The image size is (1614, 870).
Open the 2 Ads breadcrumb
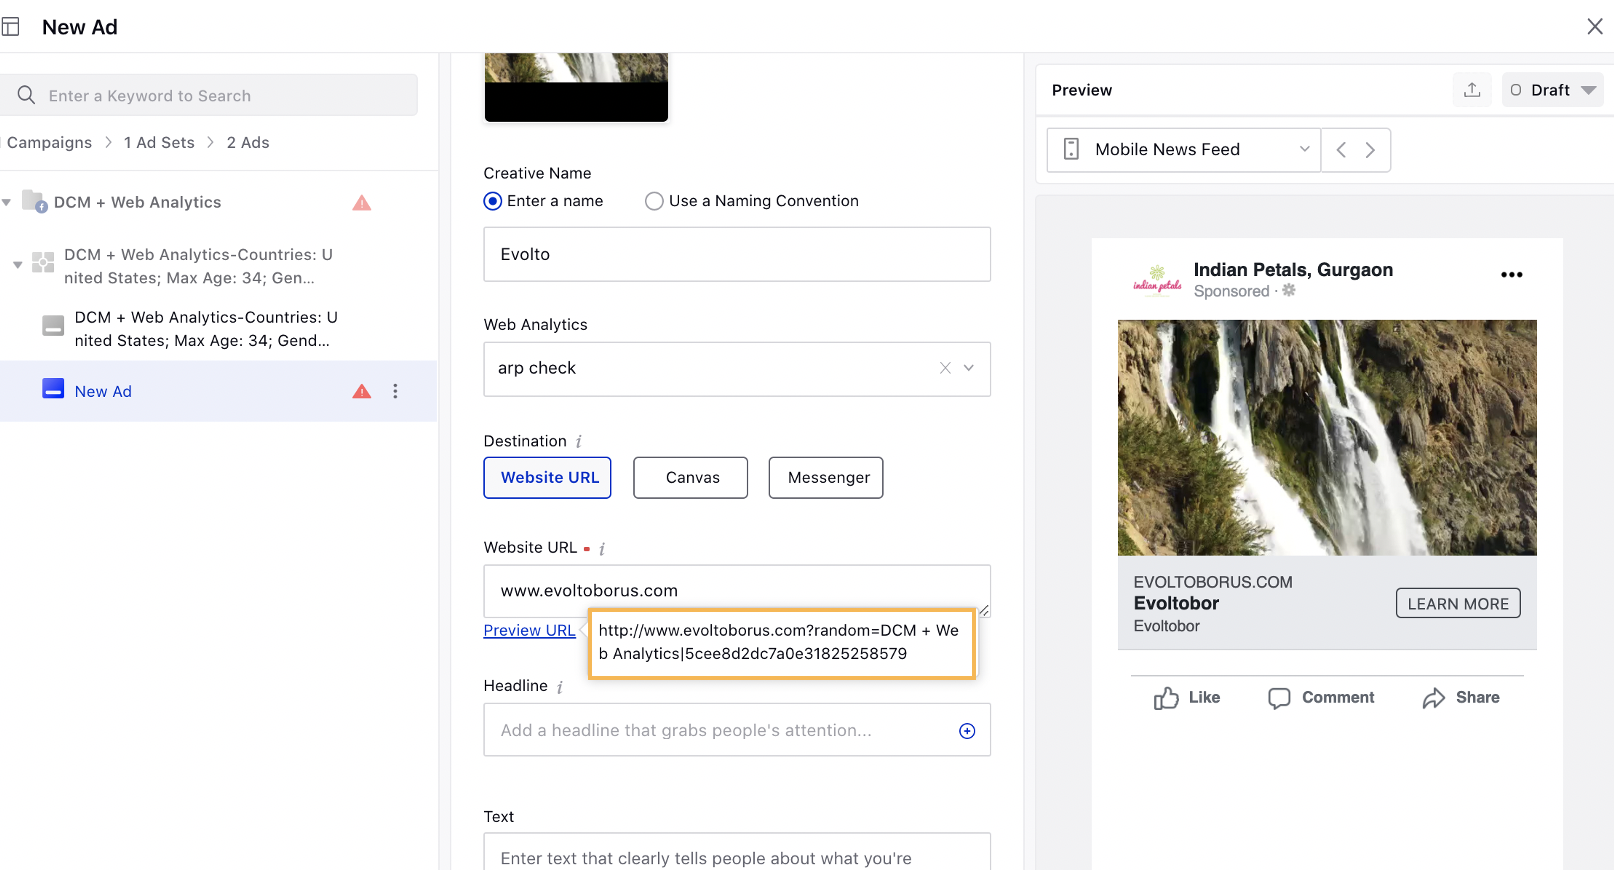click(248, 143)
